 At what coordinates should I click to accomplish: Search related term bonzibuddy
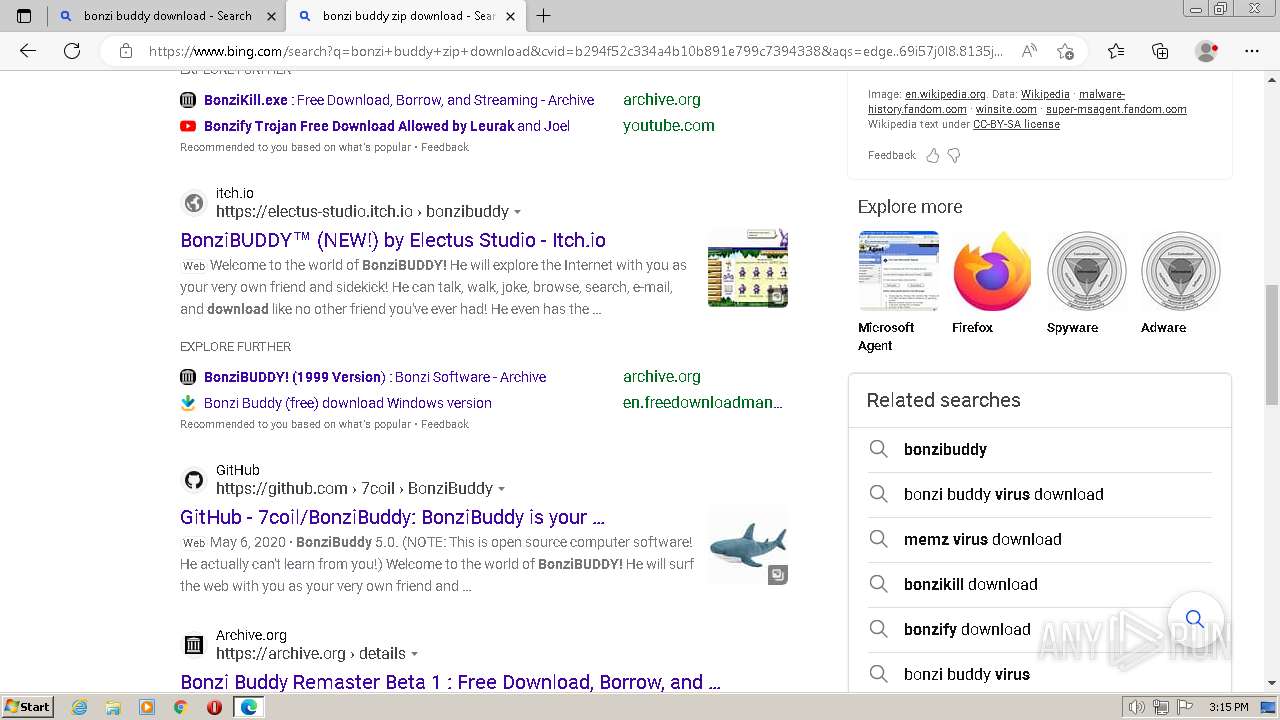tap(1040, 450)
